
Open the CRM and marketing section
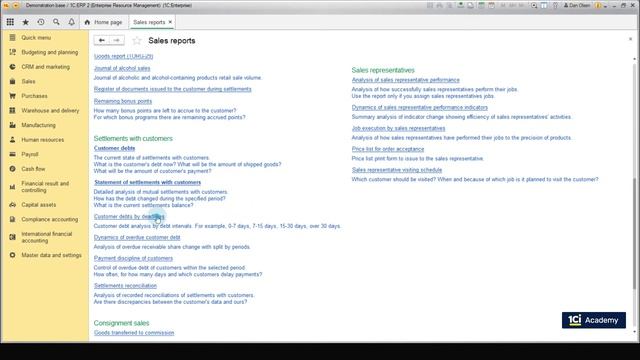click(45, 67)
